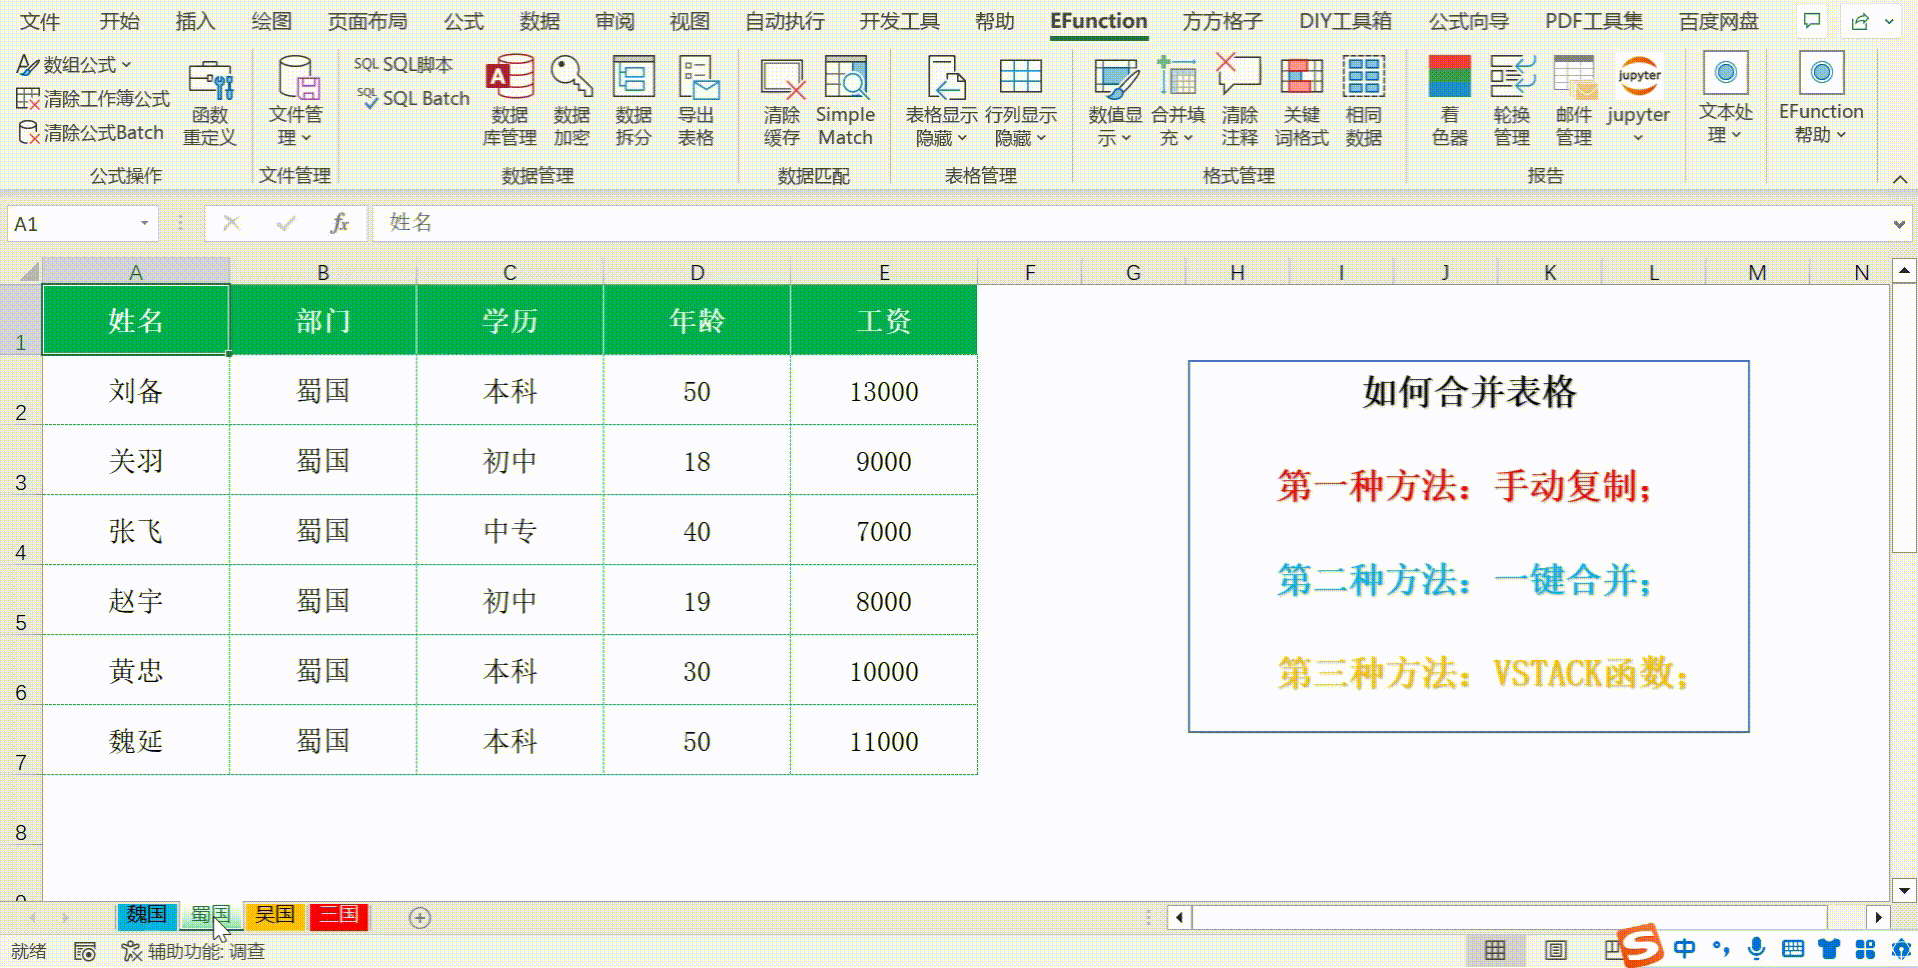The height and width of the screenshot is (968, 1918).
Task: Click the select-all corner triangle
Action: [x=29, y=271]
